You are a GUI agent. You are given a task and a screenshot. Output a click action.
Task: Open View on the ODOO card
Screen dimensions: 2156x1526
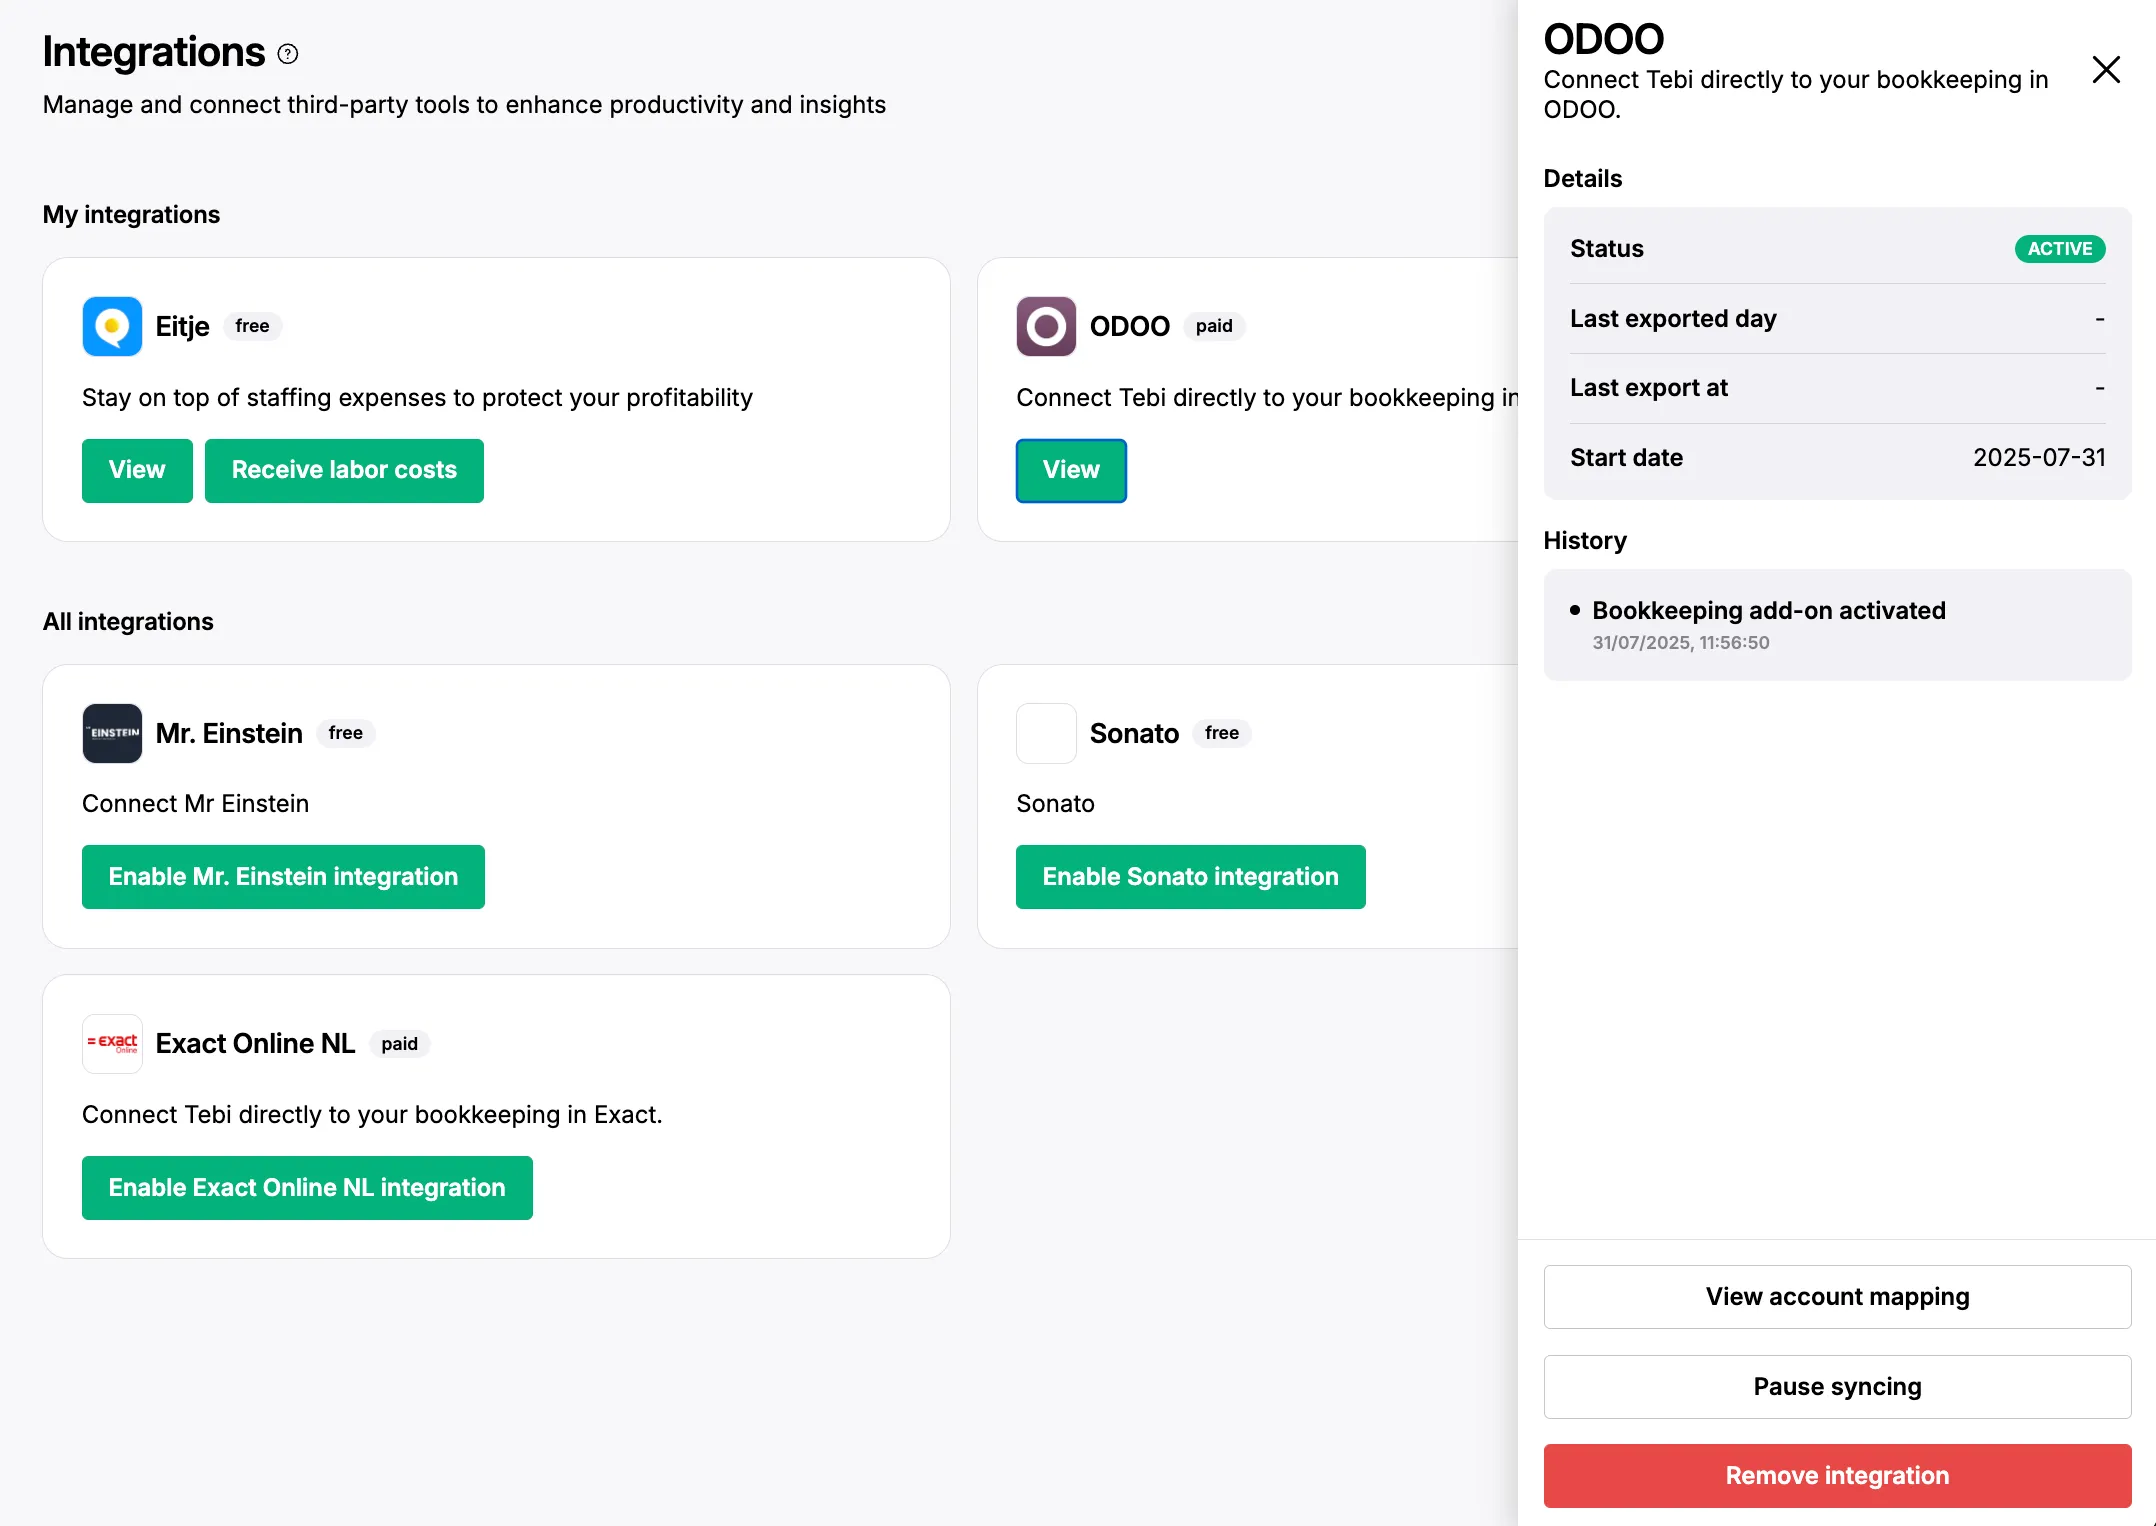(1071, 470)
